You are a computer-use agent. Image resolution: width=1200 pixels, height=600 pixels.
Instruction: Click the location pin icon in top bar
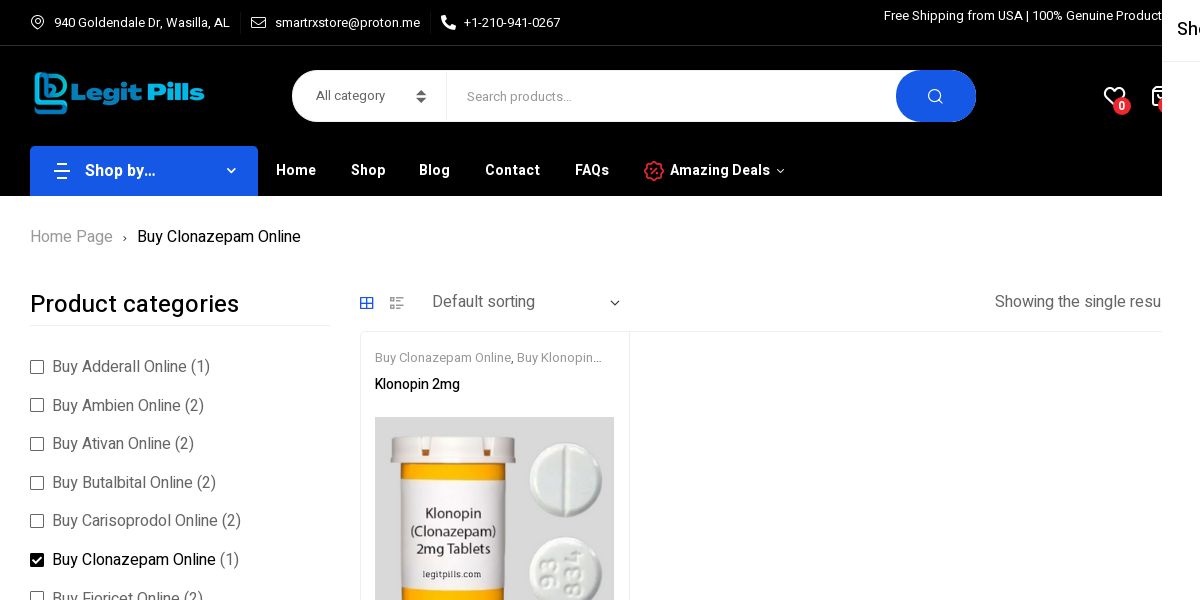coord(38,22)
